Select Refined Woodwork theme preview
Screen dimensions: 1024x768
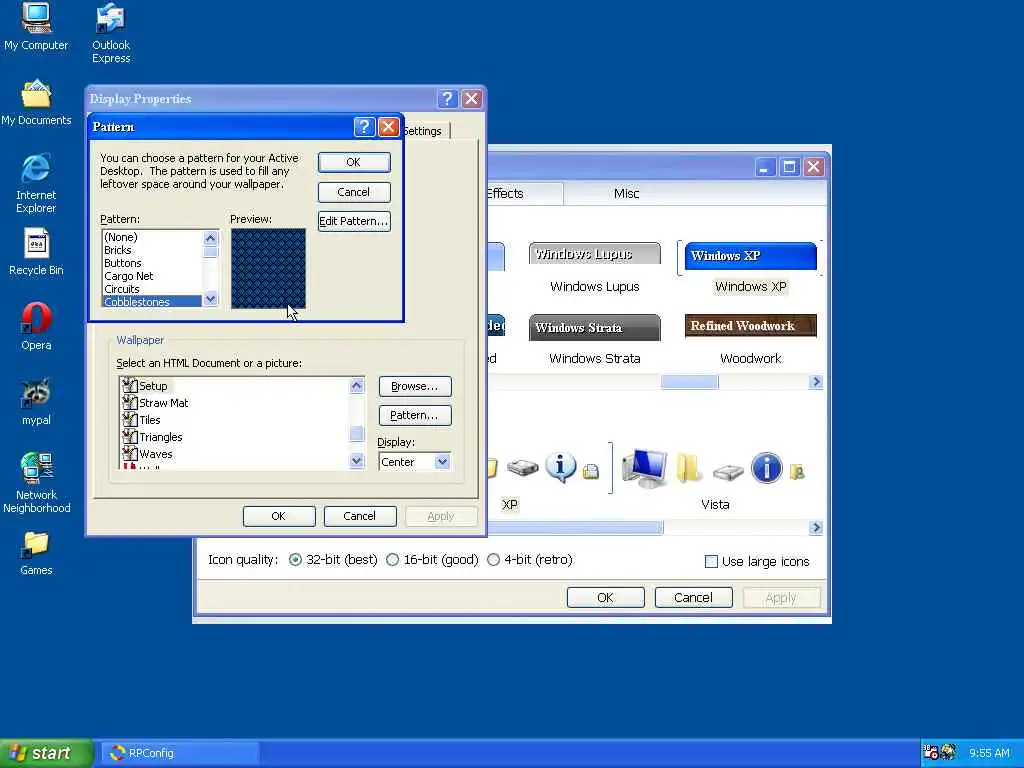tap(750, 326)
